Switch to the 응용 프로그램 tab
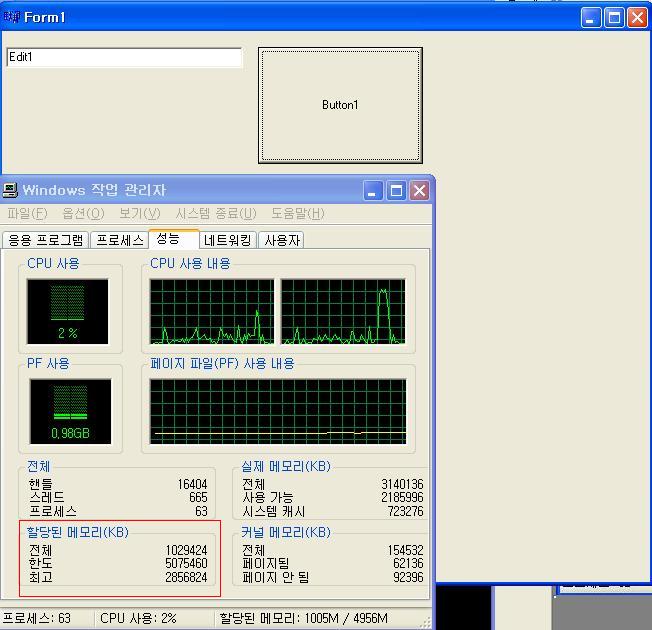The image size is (652, 630). (x=46, y=240)
